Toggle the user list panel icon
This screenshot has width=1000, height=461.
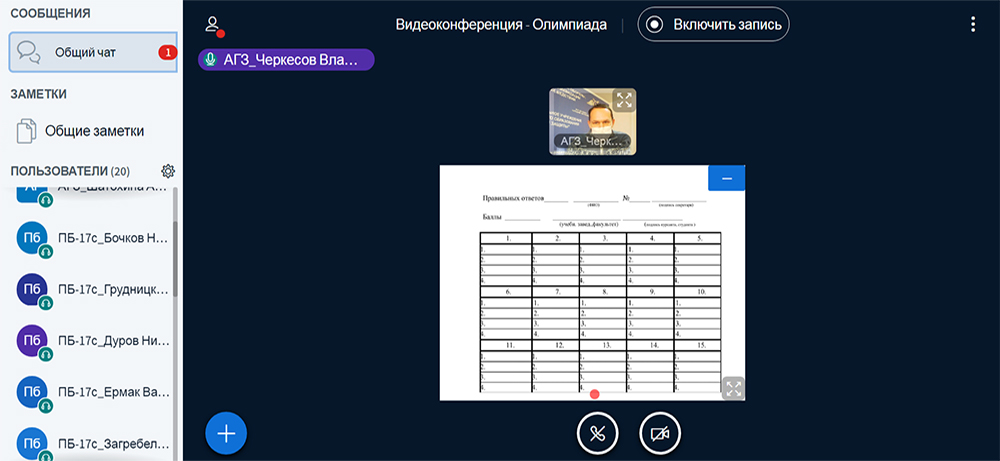pyautogui.click(x=212, y=25)
